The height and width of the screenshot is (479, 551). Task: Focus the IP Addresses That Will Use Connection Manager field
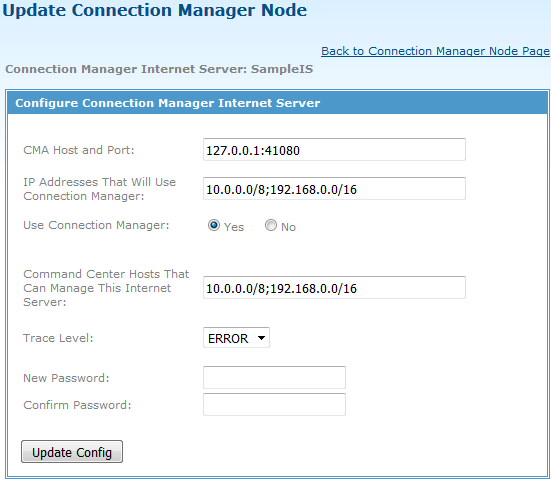[334, 189]
